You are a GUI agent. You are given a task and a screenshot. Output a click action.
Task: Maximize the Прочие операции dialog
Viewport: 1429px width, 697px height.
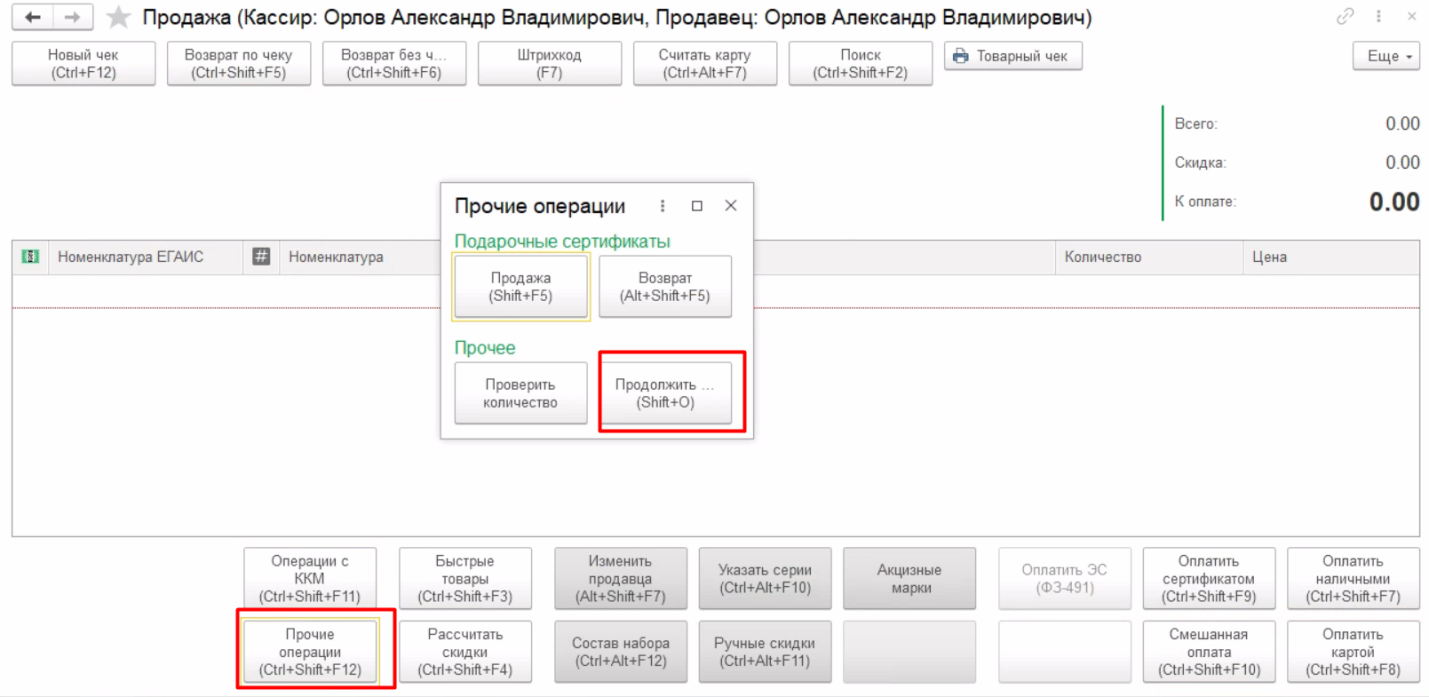click(x=697, y=206)
